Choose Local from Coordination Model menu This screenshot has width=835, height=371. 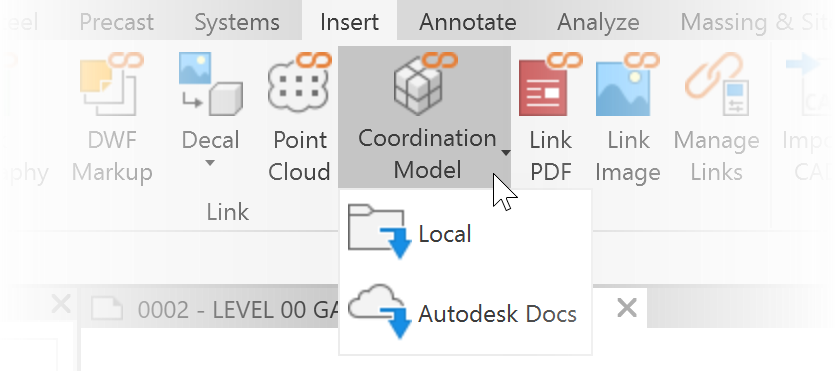465,233
